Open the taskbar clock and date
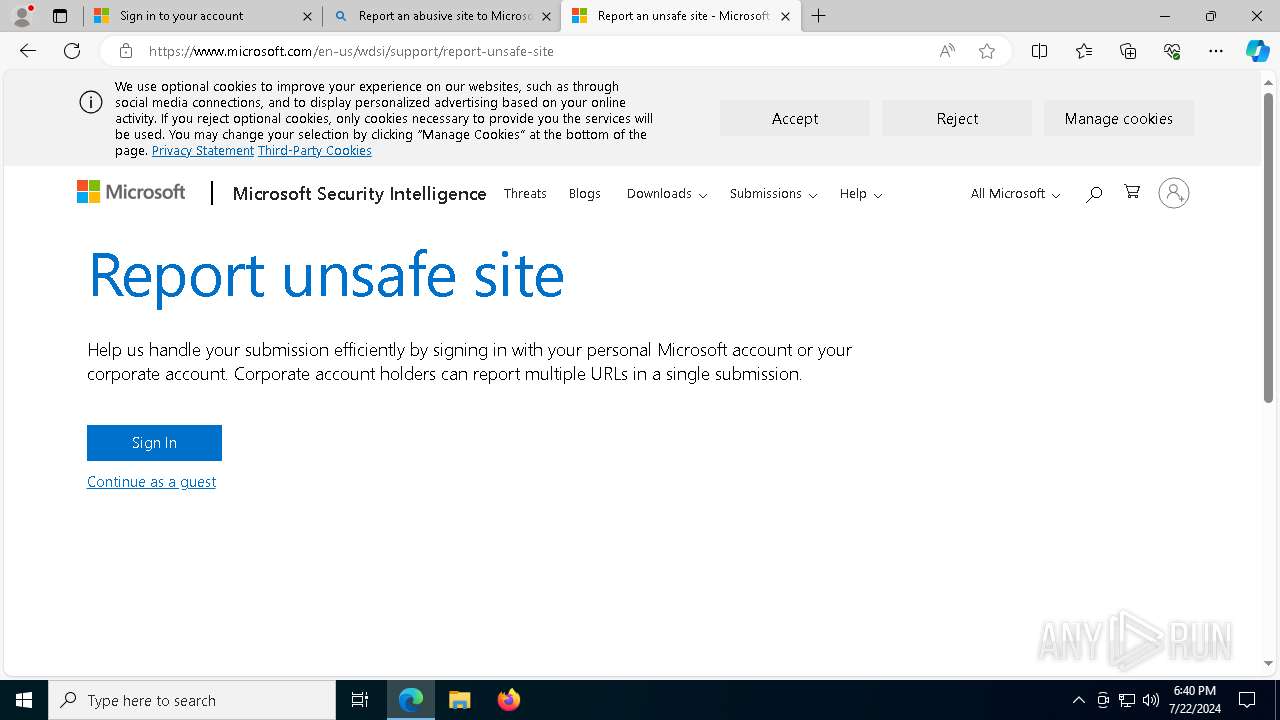 pyautogui.click(x=1194, y=700)
